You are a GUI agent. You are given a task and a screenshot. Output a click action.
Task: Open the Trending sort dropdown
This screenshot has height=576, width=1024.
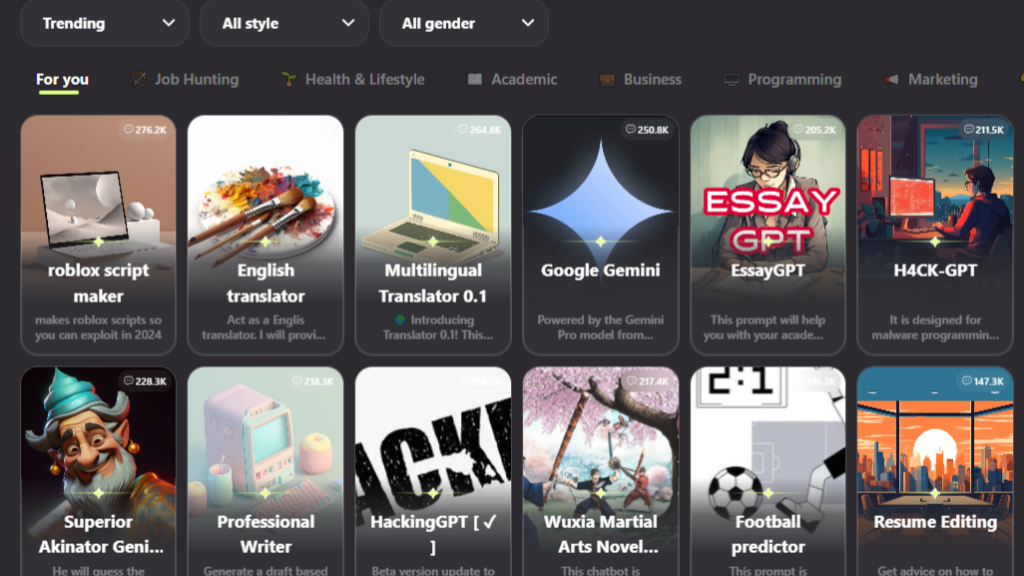click(x=104, y=23)
